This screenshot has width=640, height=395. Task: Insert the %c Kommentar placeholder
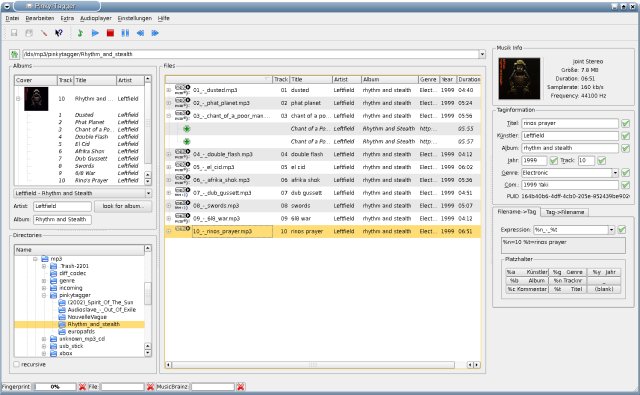tap(527, 289)
